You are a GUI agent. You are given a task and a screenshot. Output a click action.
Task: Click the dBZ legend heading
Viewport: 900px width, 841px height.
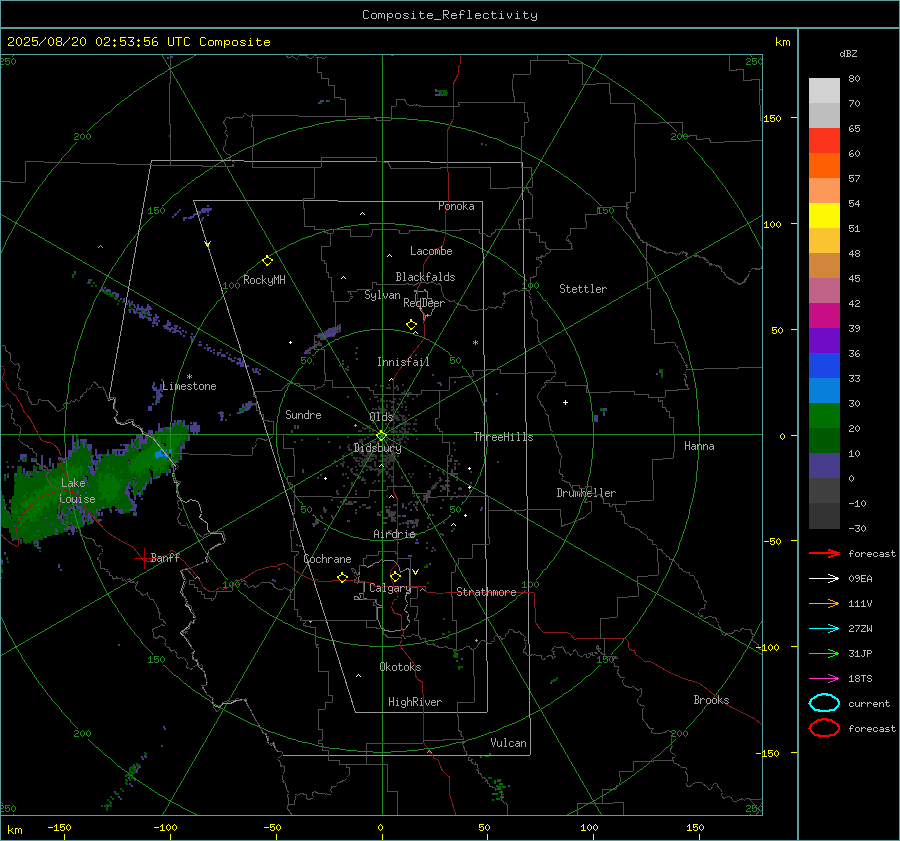point(848,54)
